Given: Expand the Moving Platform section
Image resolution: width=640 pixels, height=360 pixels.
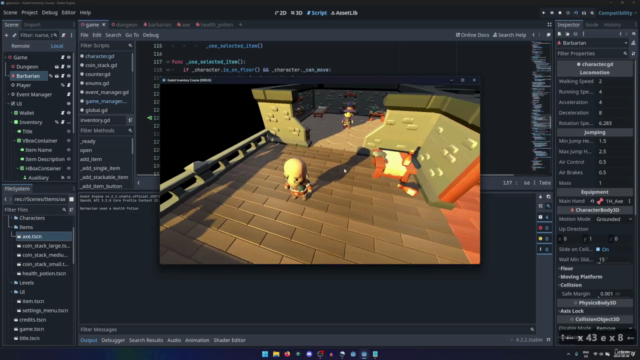Looking at the screenshot, I should click(x=580, y=277).
